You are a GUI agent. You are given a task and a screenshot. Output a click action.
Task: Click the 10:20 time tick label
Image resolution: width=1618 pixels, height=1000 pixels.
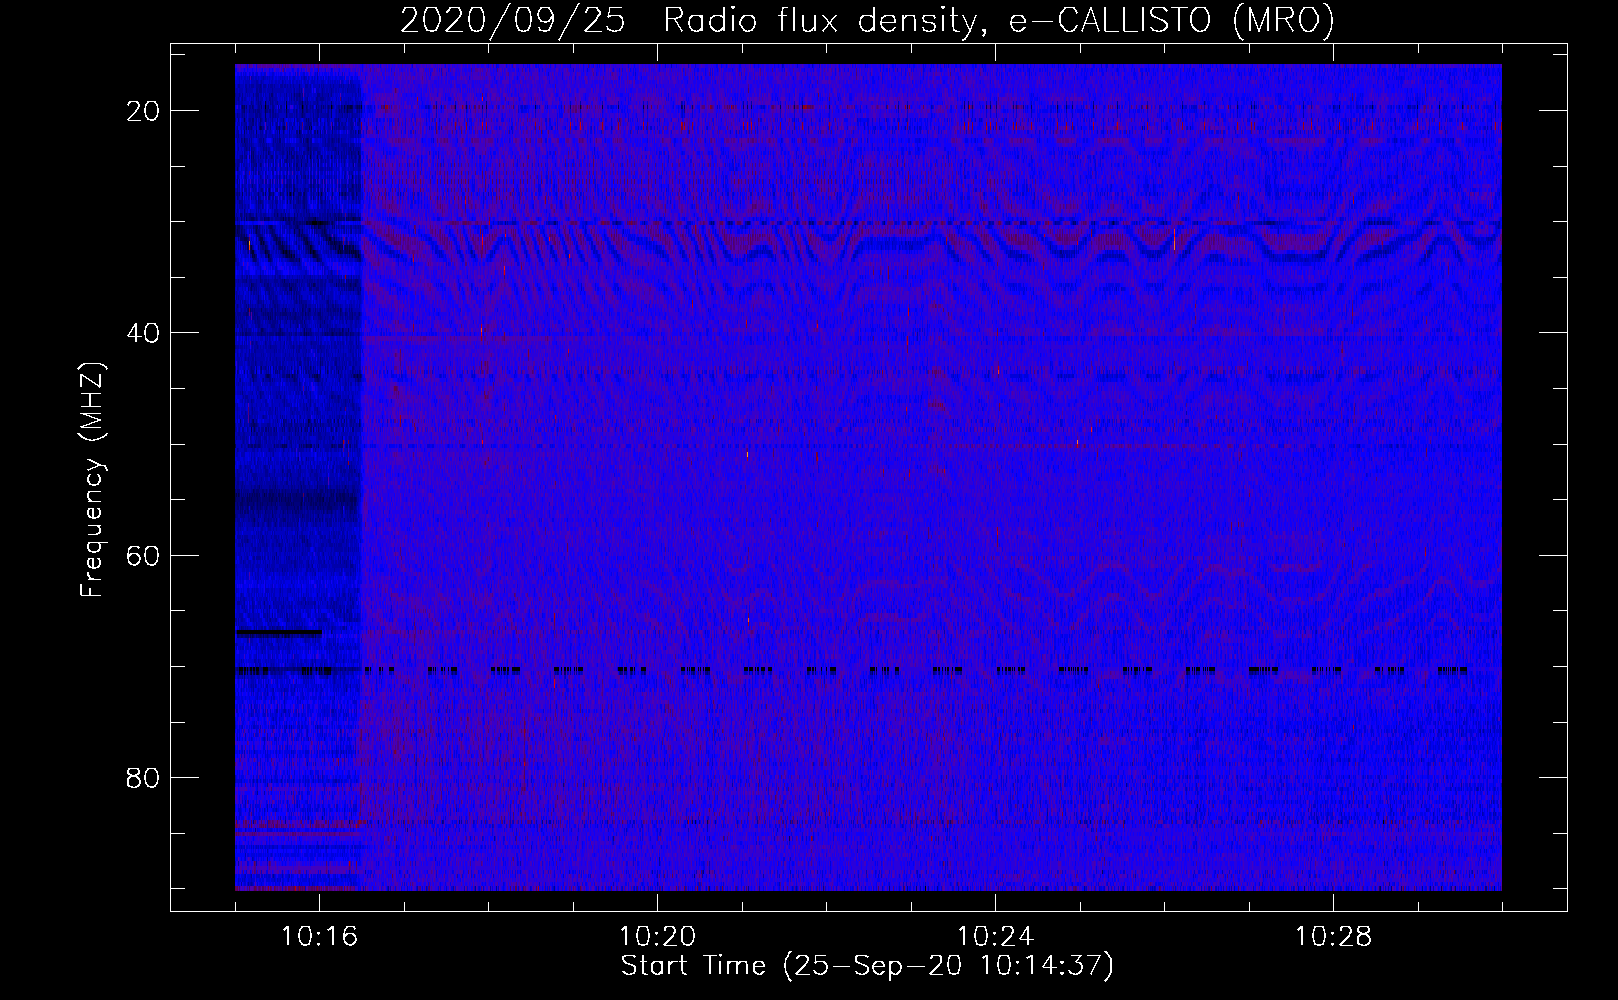[x=657, y=937]
